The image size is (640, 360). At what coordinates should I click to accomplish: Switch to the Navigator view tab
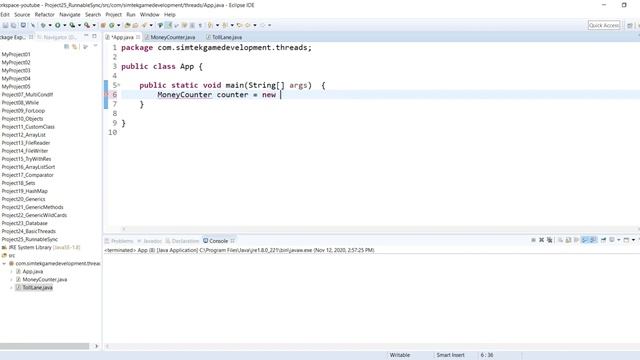point(56,37)
